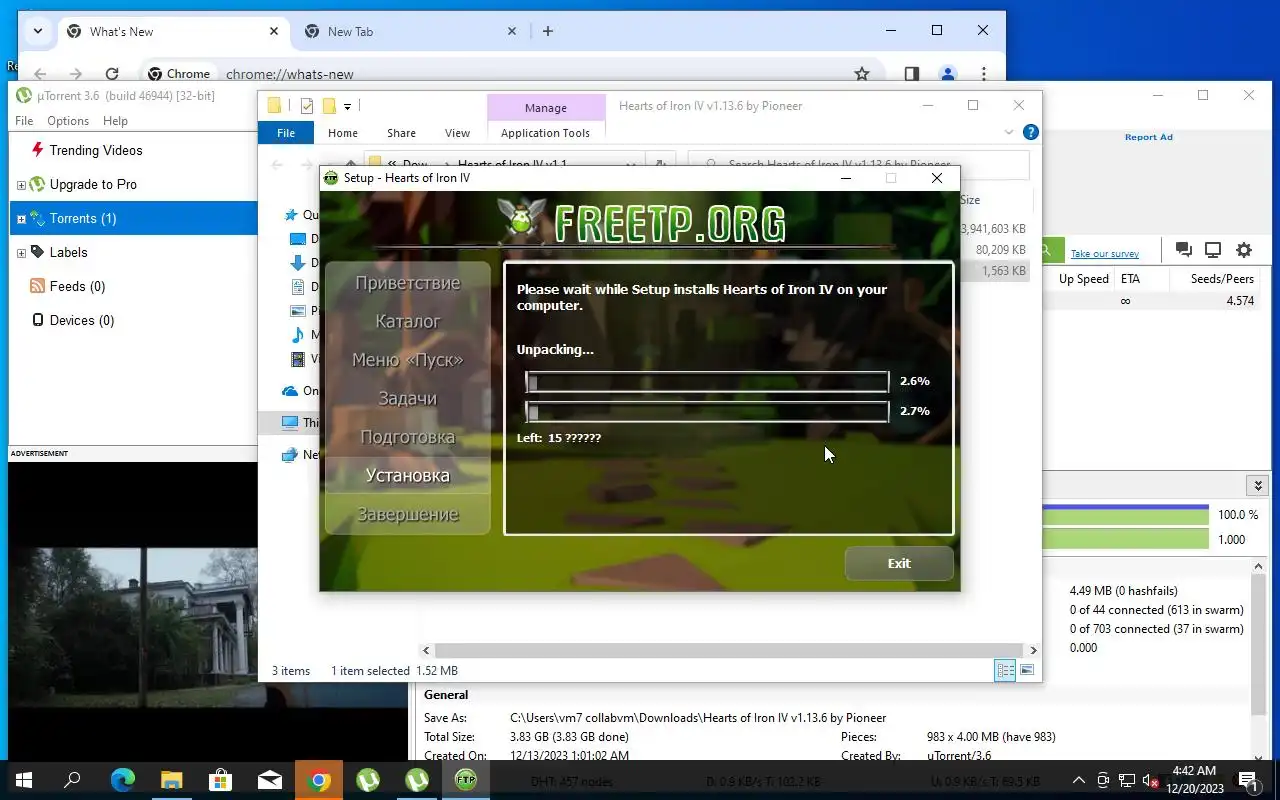Click the green uTorrent search button
The width and height of the screenshot is (1280, 800).
[1052, 250]
